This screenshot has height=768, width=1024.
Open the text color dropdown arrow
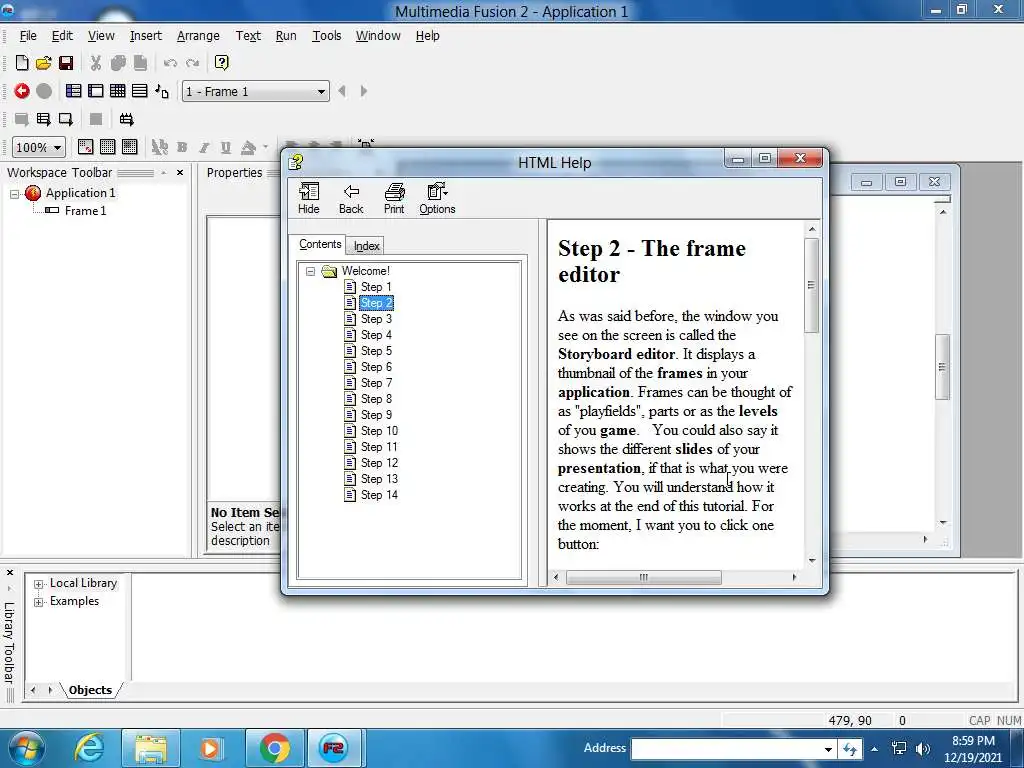pos(265,148)
